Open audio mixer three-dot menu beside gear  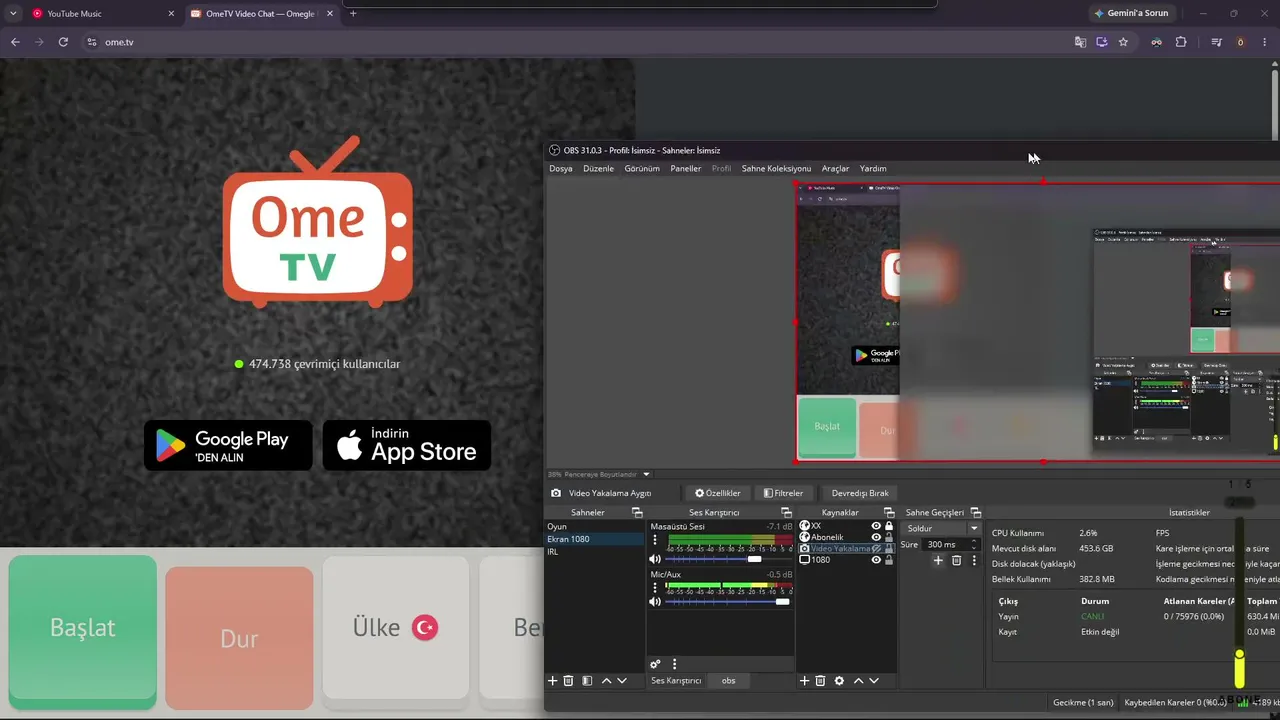pyautogui.click(x=674, y=664)
